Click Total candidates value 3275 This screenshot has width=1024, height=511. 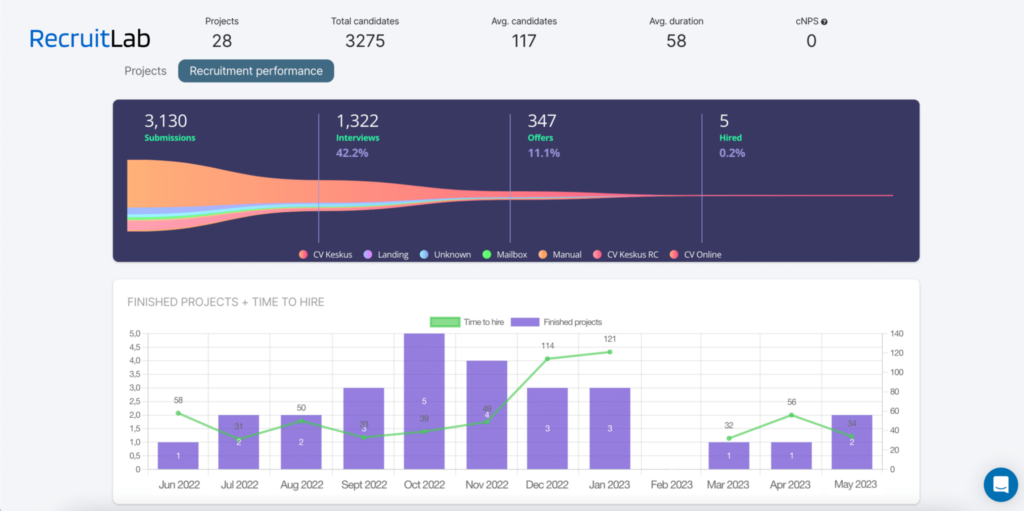tap(365, 41)
